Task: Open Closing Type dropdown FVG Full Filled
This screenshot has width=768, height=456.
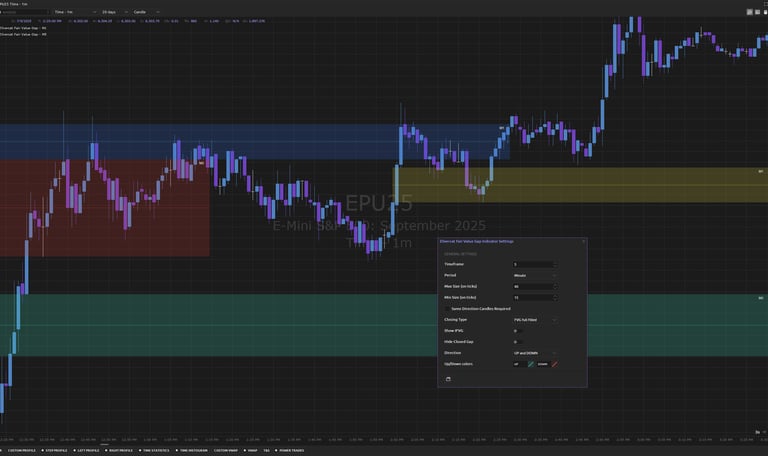Action: tap(535, 320)
